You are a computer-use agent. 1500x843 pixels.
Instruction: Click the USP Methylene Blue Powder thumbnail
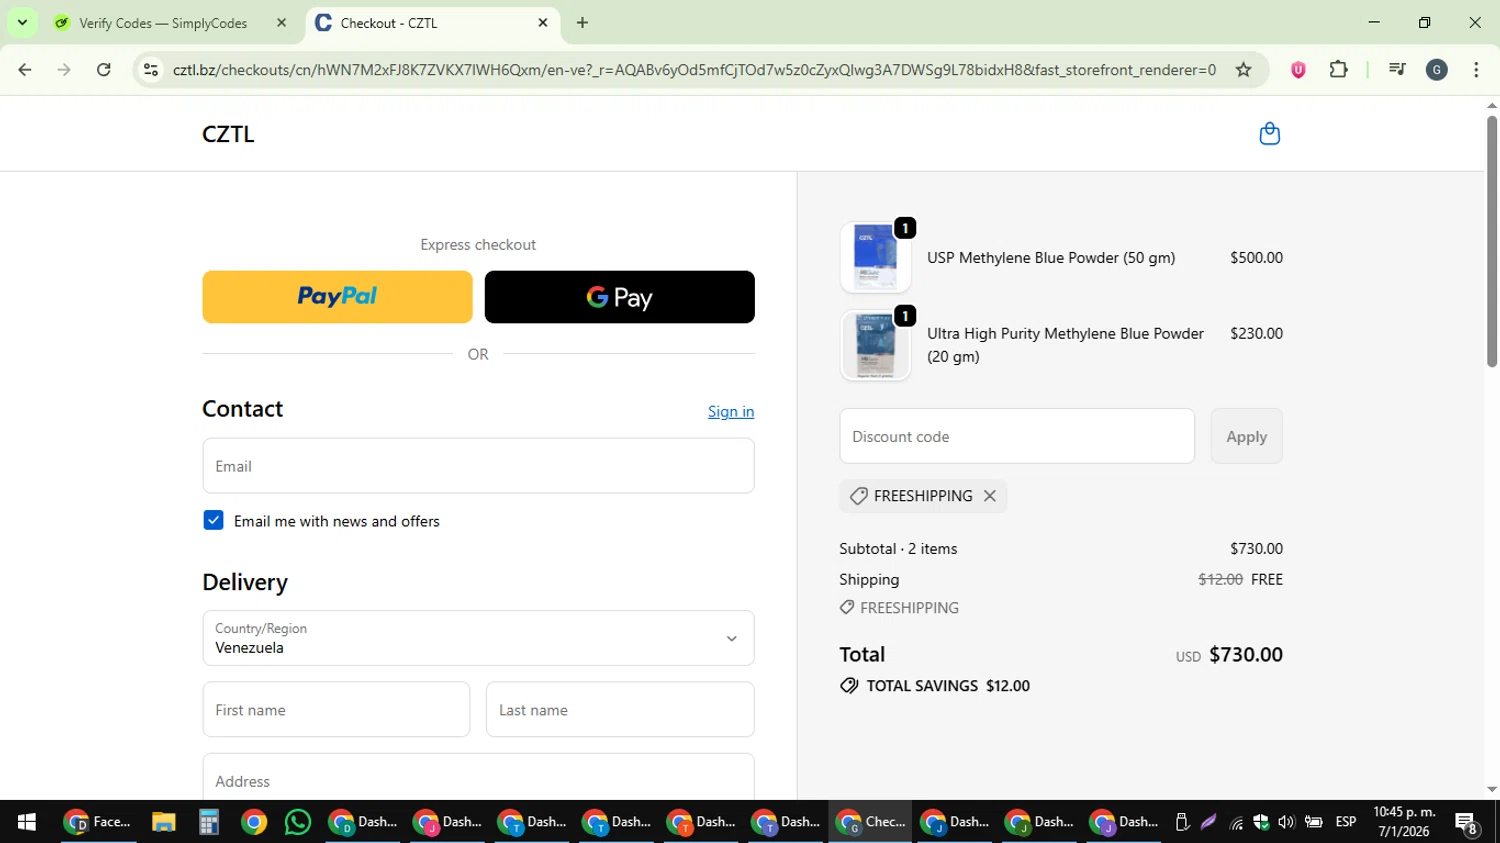875,257
